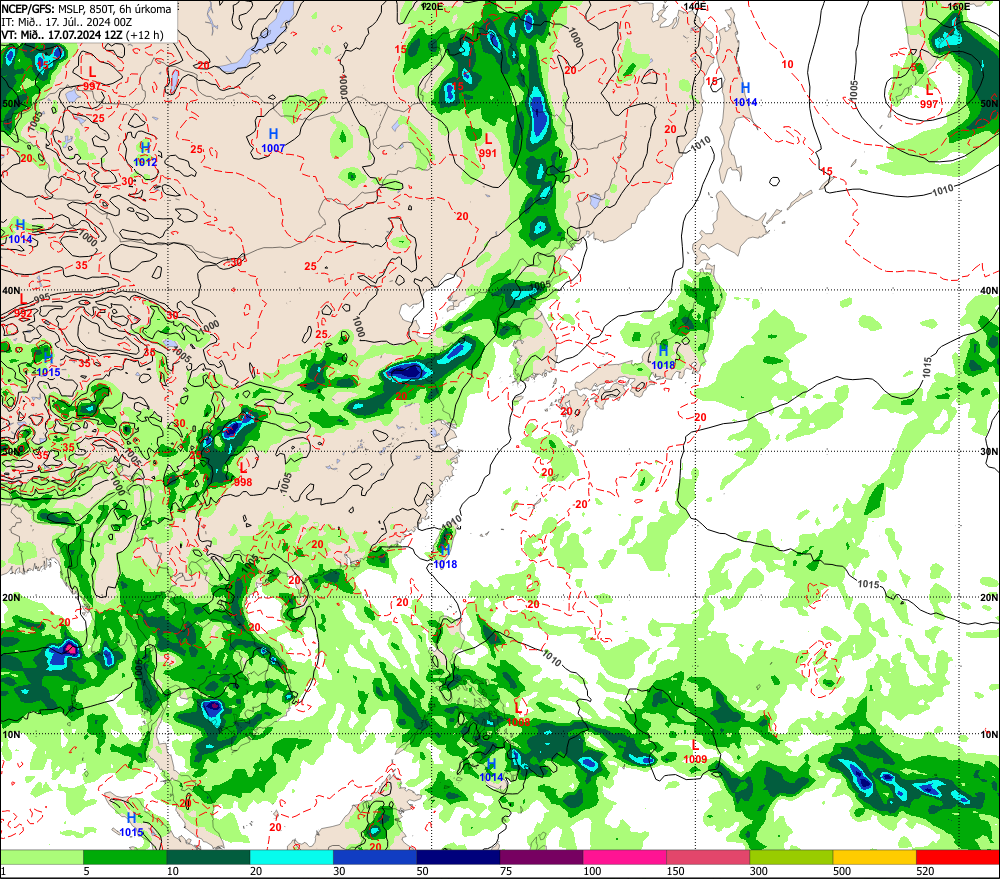Click the L 1009 low pressure marker
The width and height of the screenshot is (1000, 879).
pos(695,751)
